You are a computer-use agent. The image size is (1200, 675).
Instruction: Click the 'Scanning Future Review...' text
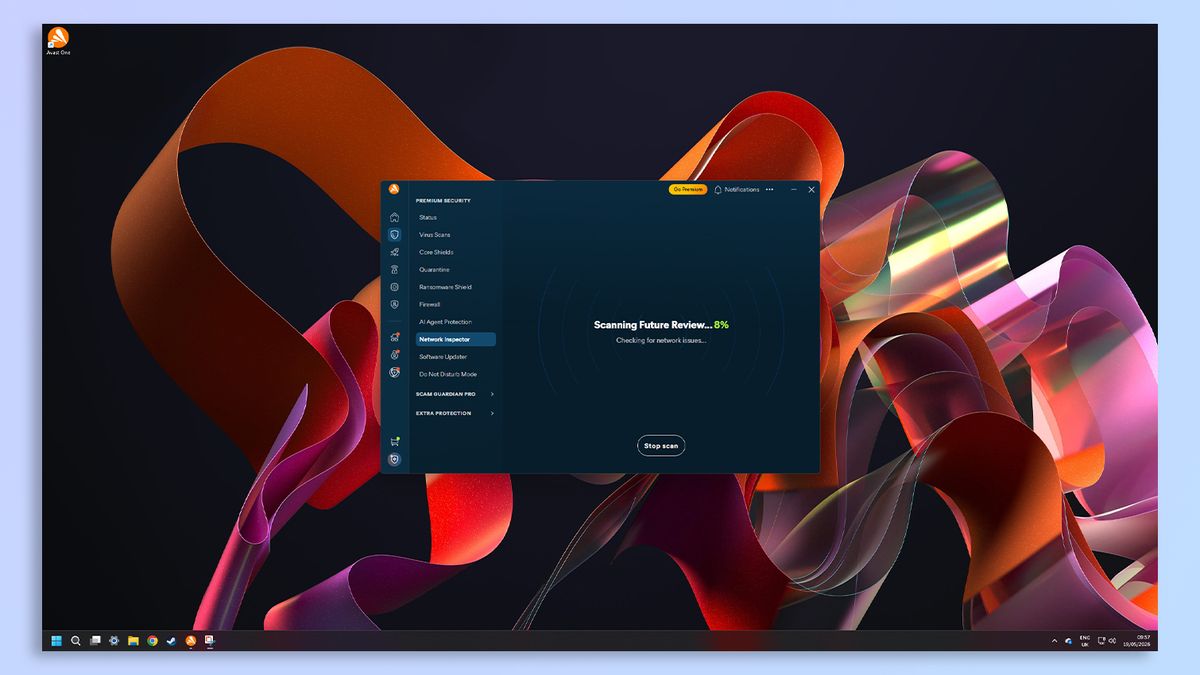(x=653, y=325)
